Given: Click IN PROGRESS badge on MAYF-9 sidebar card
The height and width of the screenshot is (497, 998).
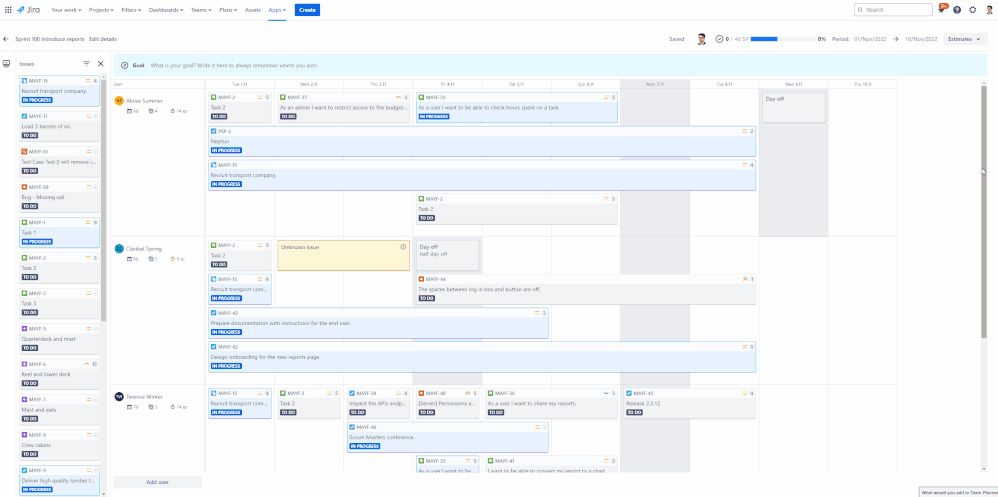Looking at the screenshot, I should point(37,489).
